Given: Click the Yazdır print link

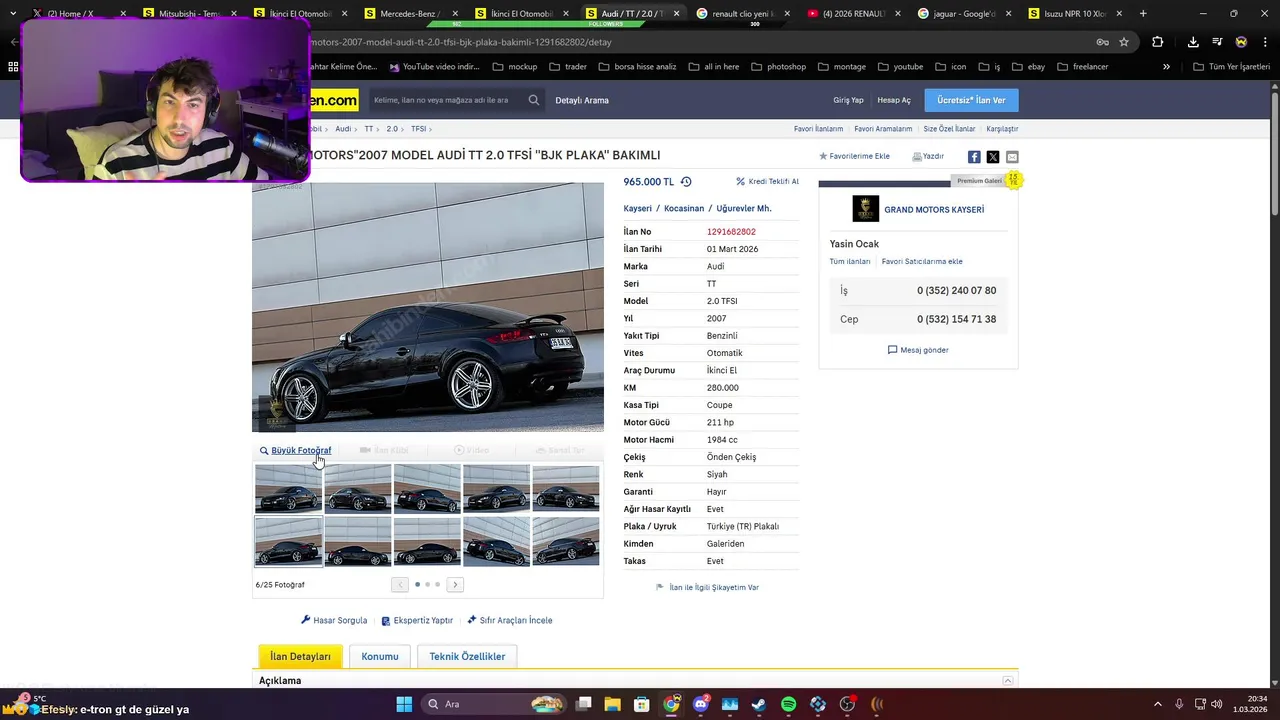Looking at the screenshot, I should pos(928,156).
